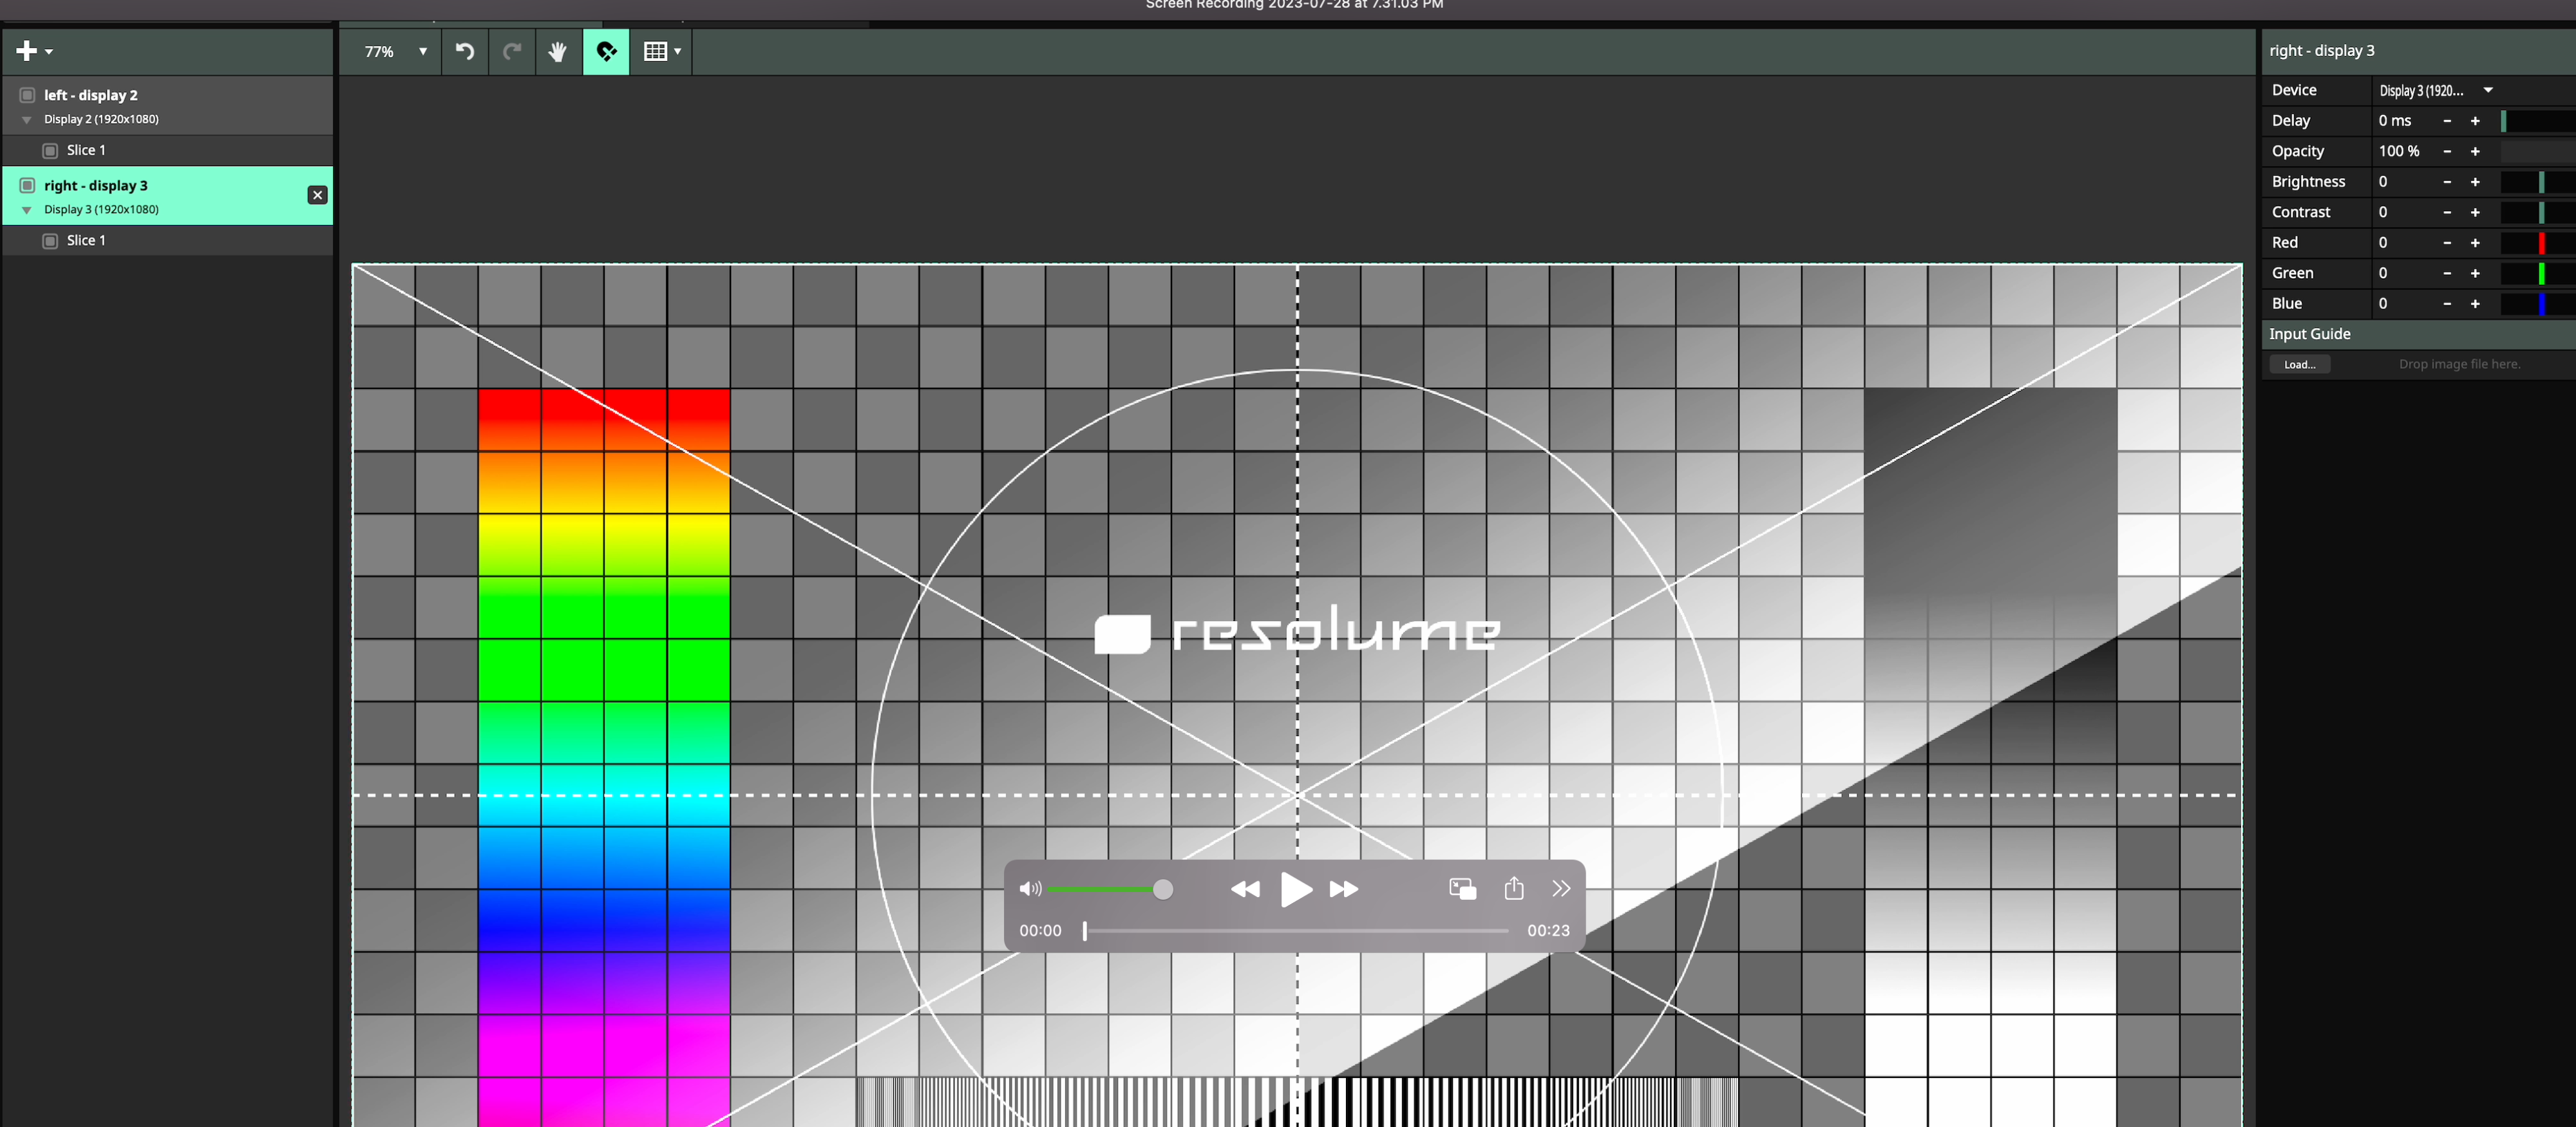Select the hand pan tool
The image size is (2576, 1127).
point(558,51)
